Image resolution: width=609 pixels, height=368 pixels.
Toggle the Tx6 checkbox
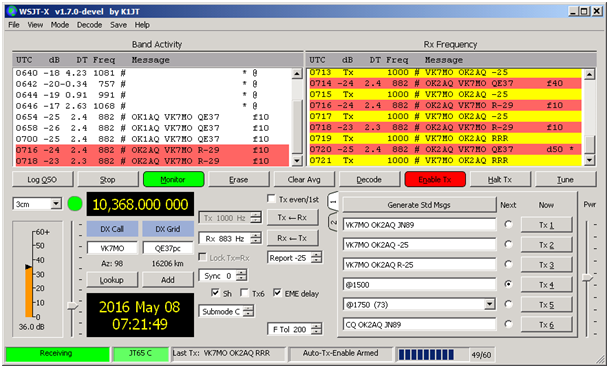245,293
